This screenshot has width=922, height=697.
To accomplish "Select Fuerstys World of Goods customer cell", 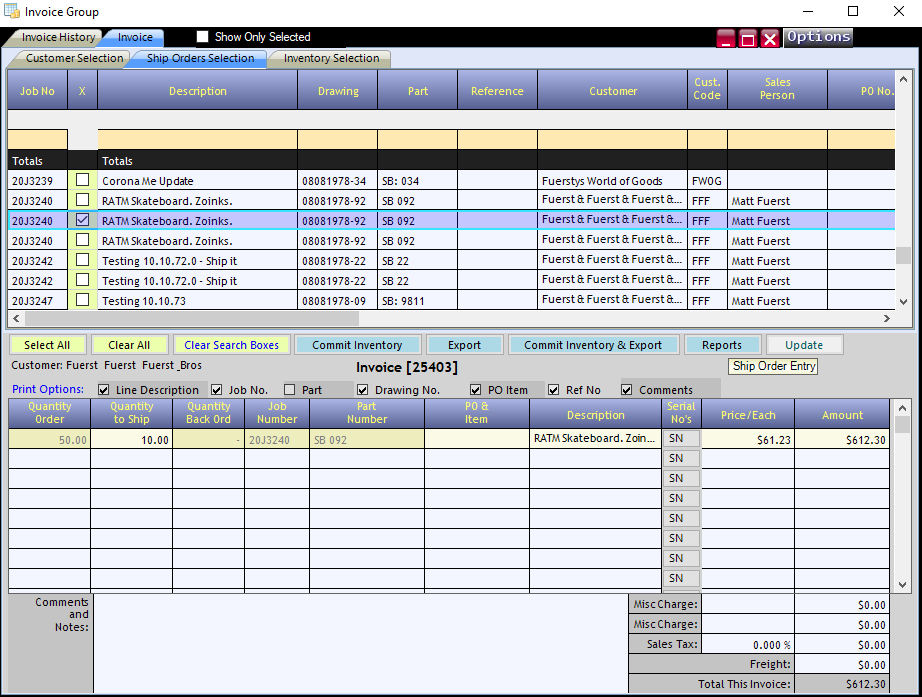I will [613, 181].
